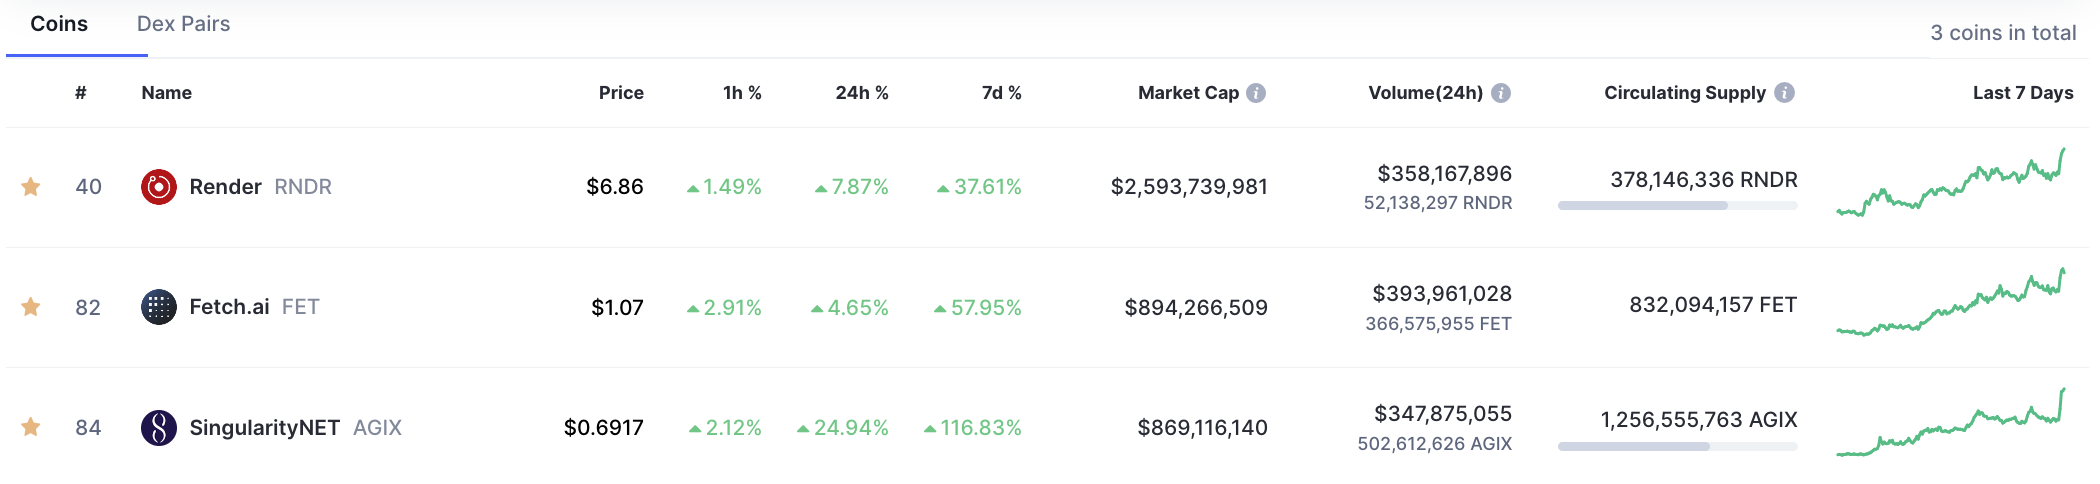Click the Fetch.ai coin logo icon
Screen dimensions: 2100x484
[159, 307]
